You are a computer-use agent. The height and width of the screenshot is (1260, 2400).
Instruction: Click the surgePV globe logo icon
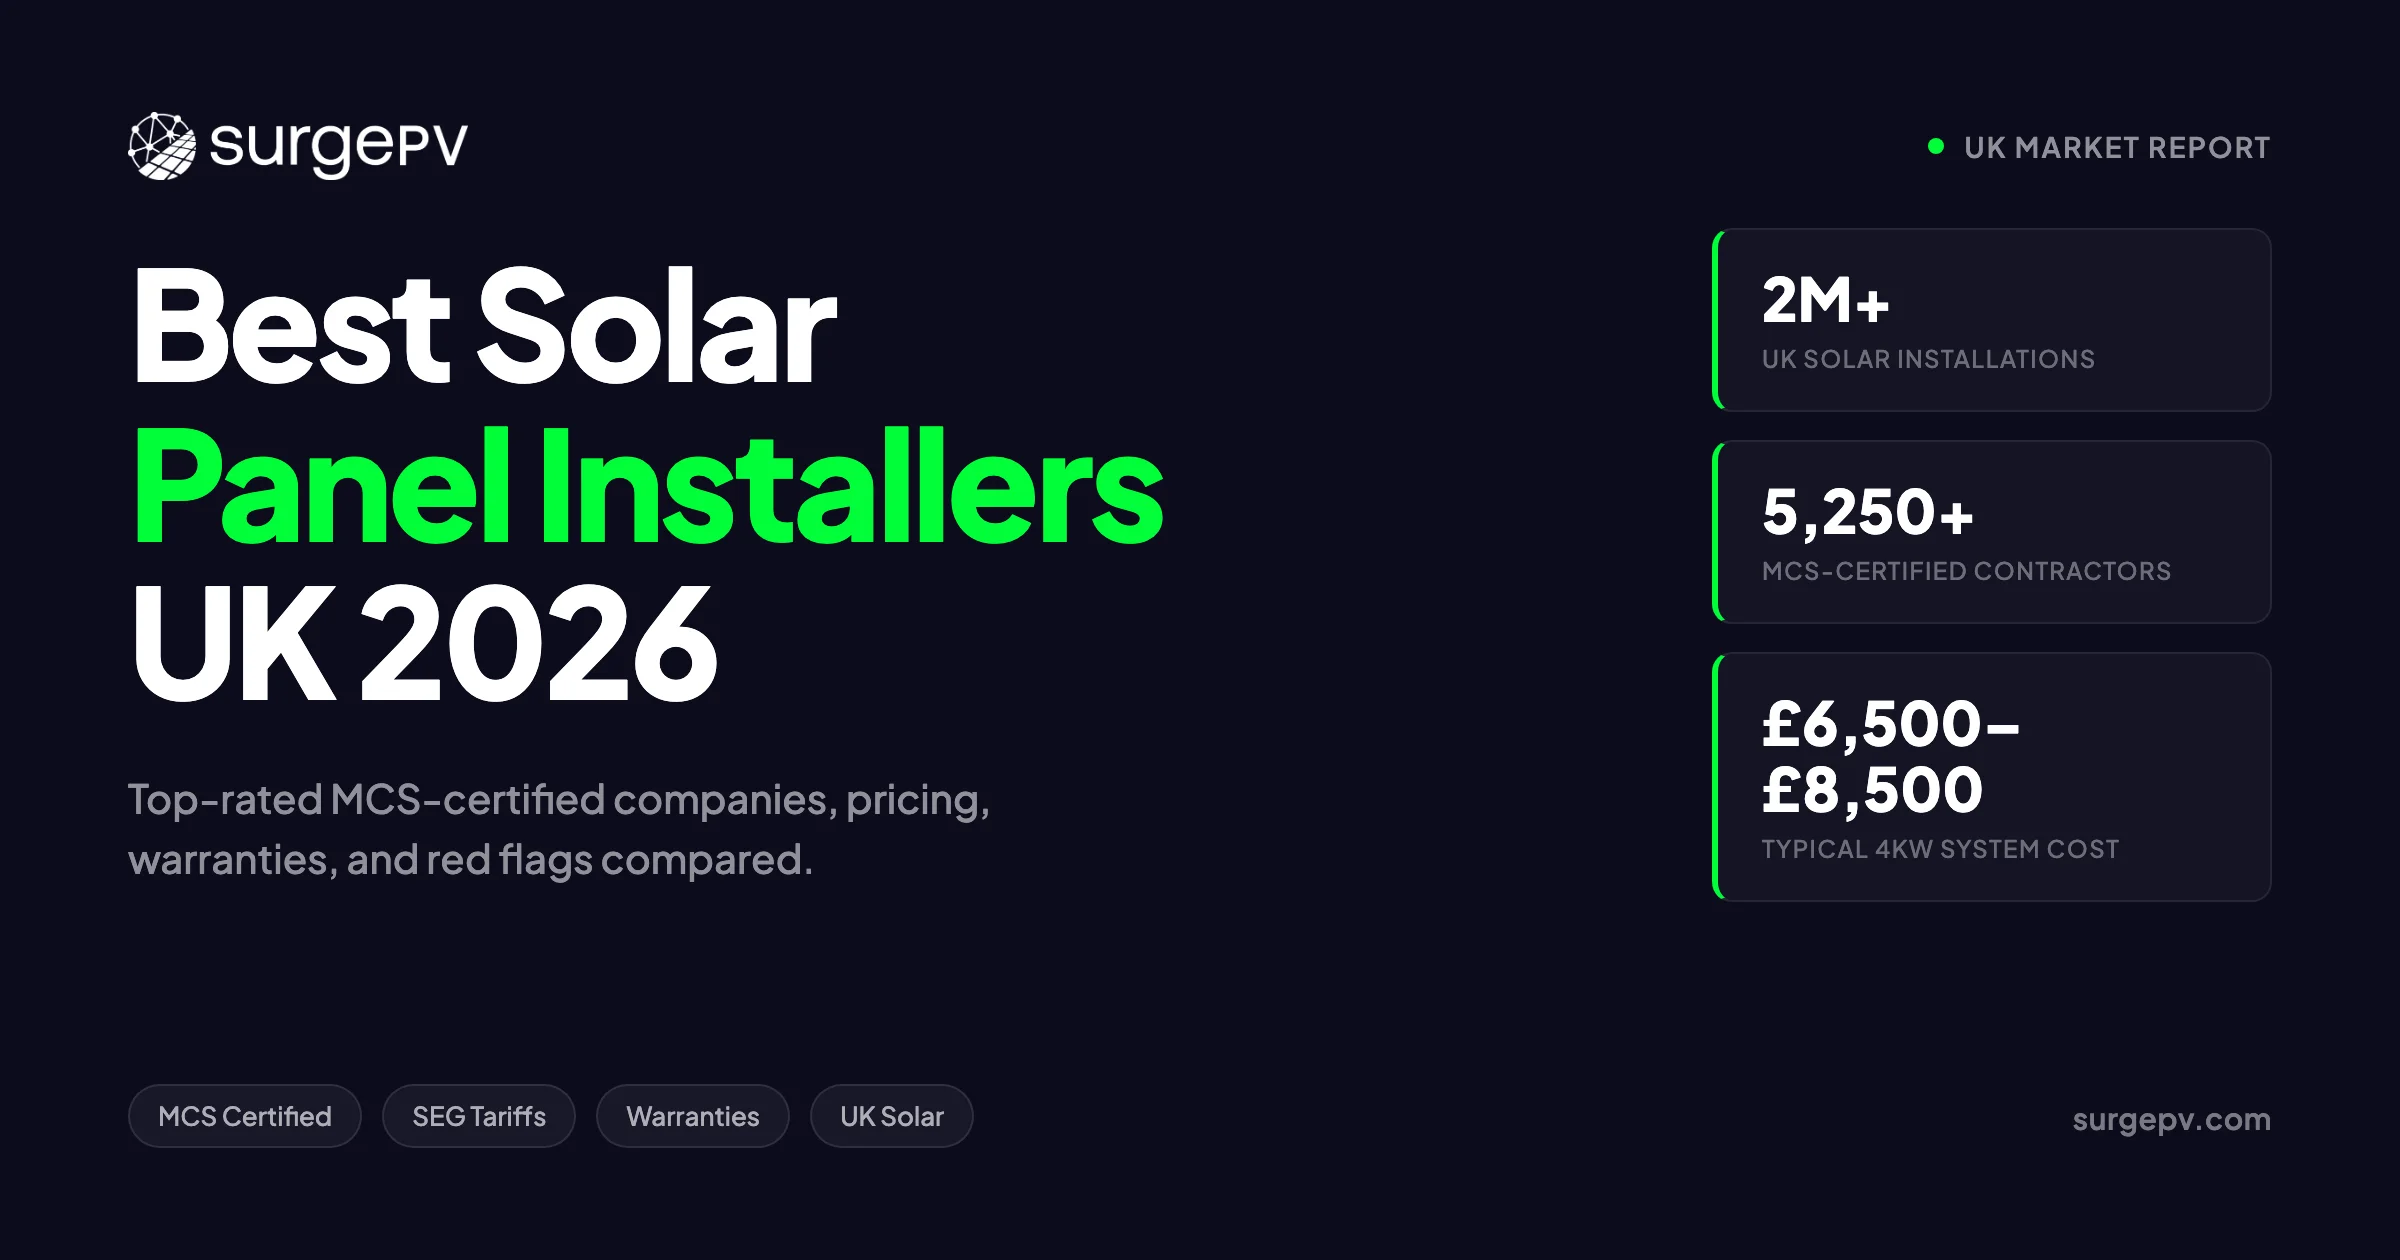pos(162,146)
